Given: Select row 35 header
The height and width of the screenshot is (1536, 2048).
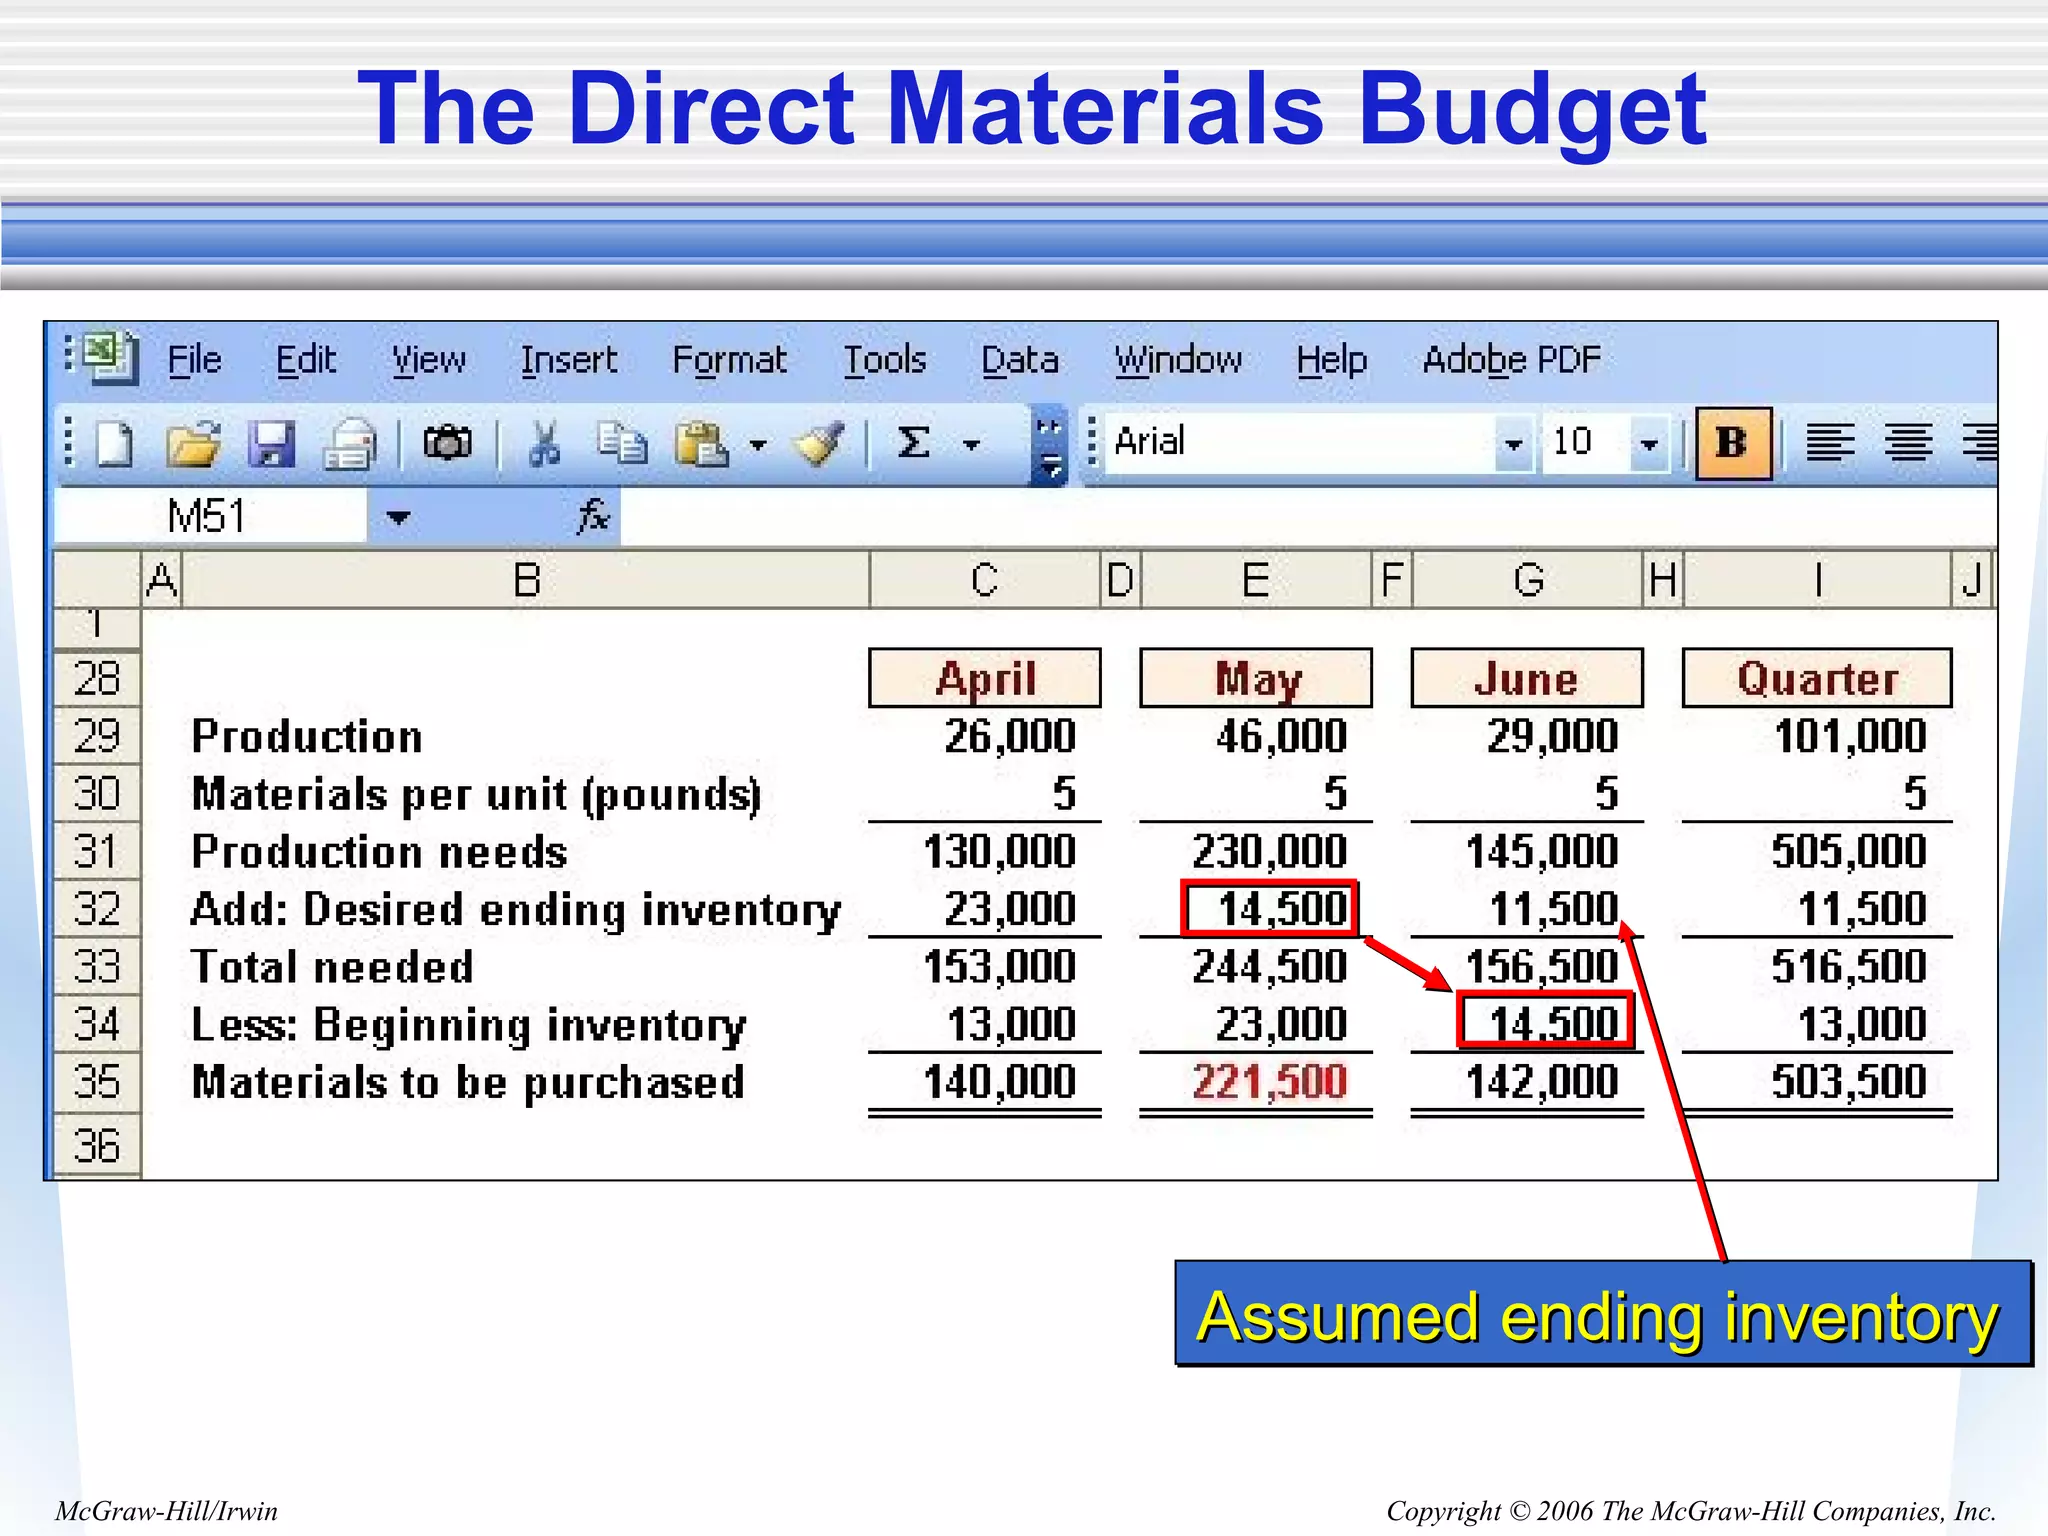Looking at the screenshot, I should pos(97,1082).
